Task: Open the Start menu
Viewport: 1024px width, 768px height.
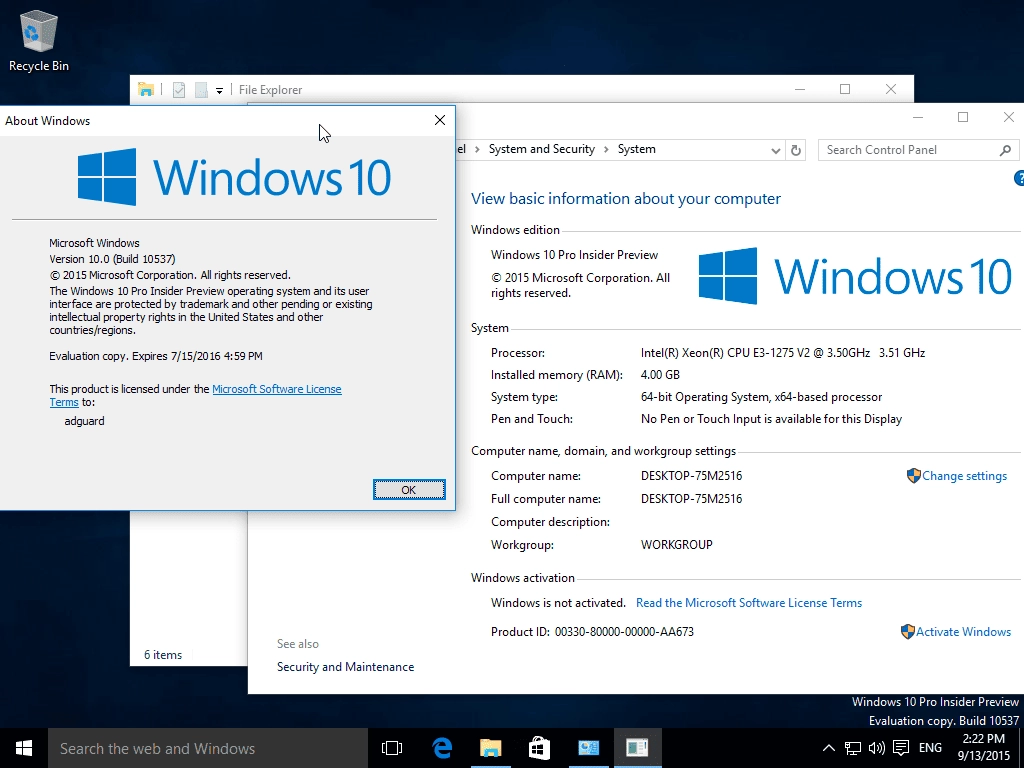Action: 24,748
